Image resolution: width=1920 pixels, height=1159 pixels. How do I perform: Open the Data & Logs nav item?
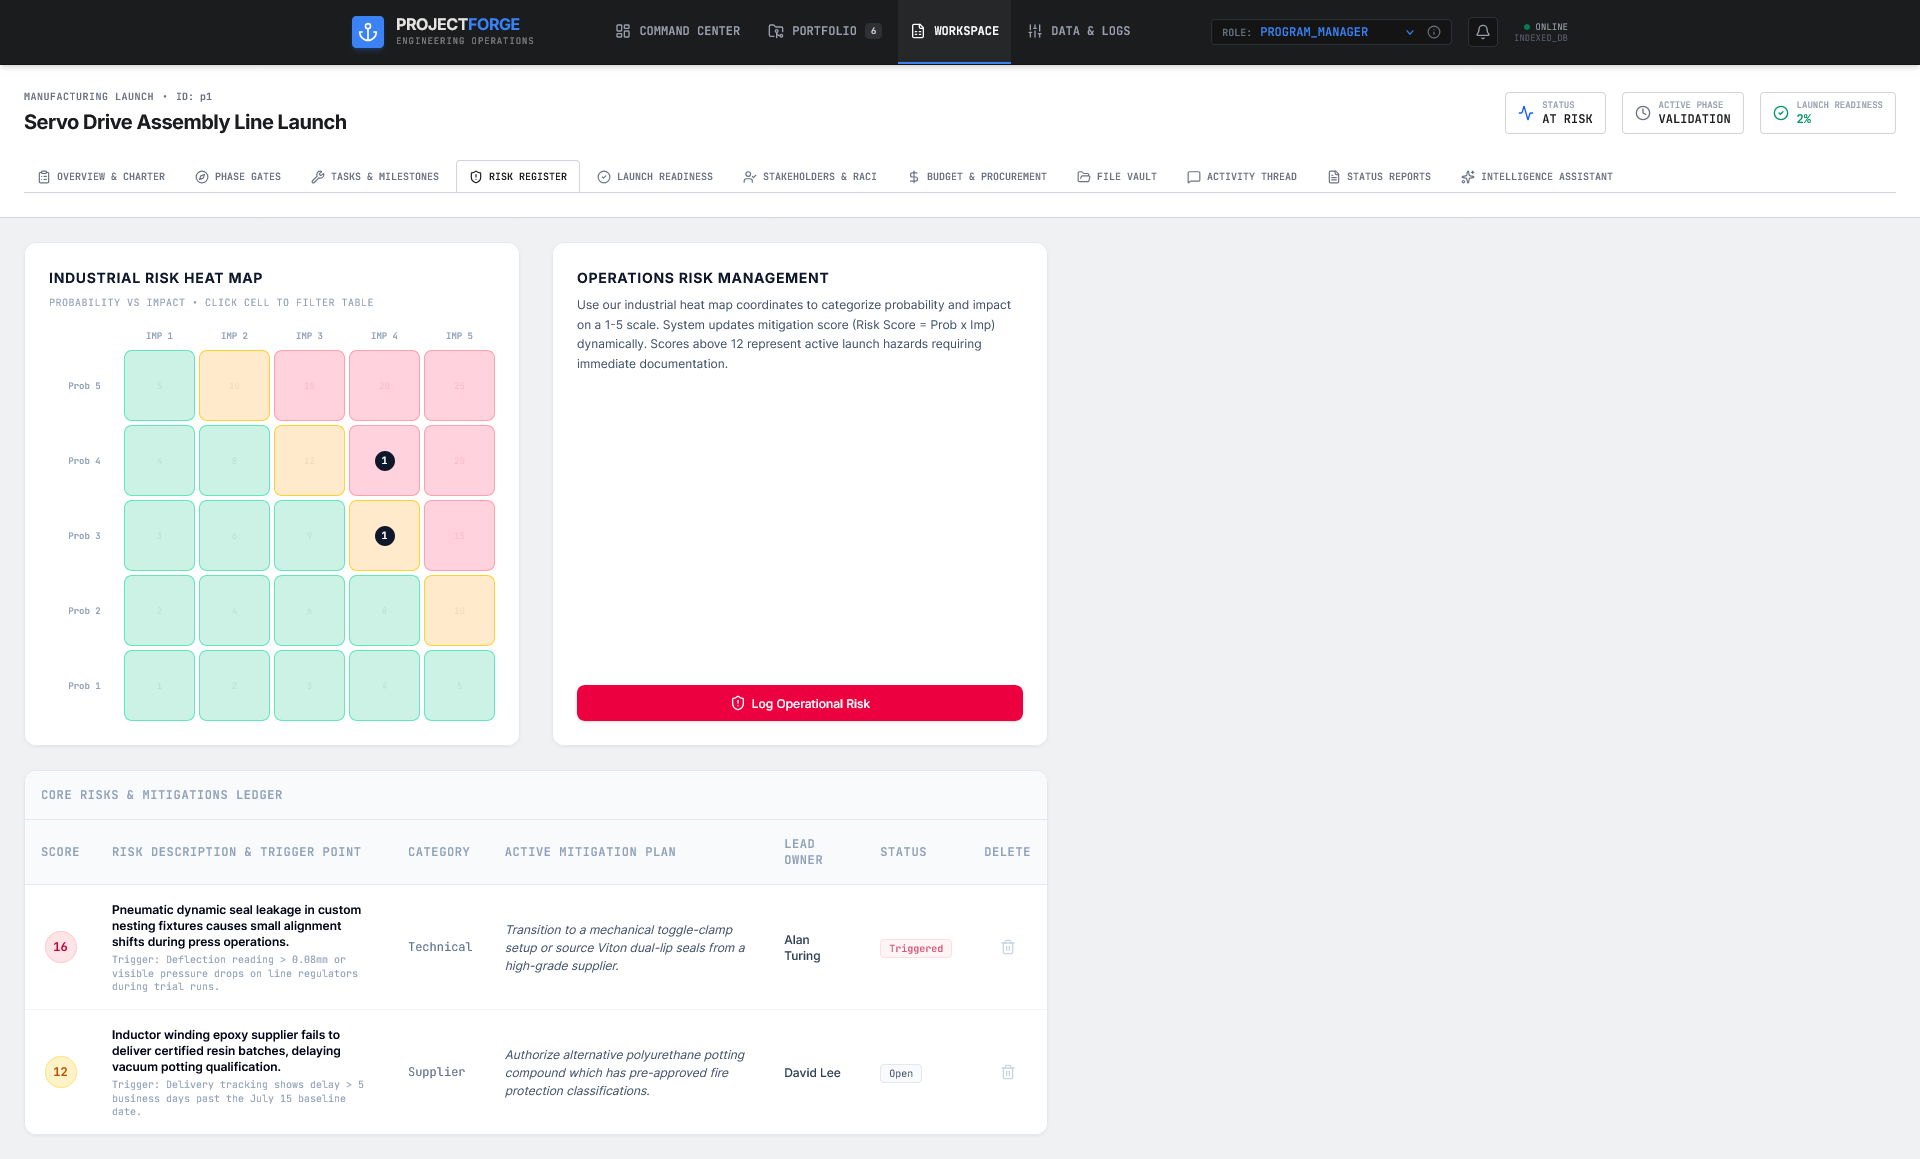pos(1079,31)
